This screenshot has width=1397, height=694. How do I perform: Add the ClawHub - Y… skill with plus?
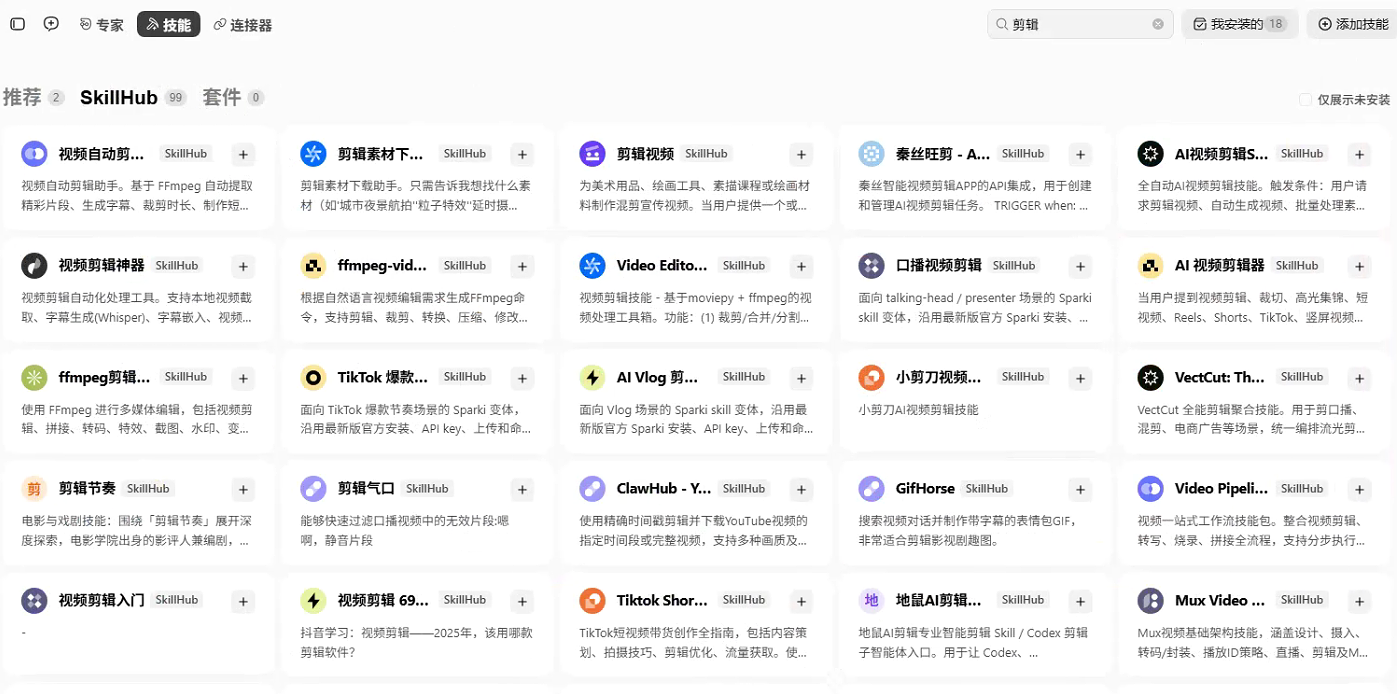point(801,489)
